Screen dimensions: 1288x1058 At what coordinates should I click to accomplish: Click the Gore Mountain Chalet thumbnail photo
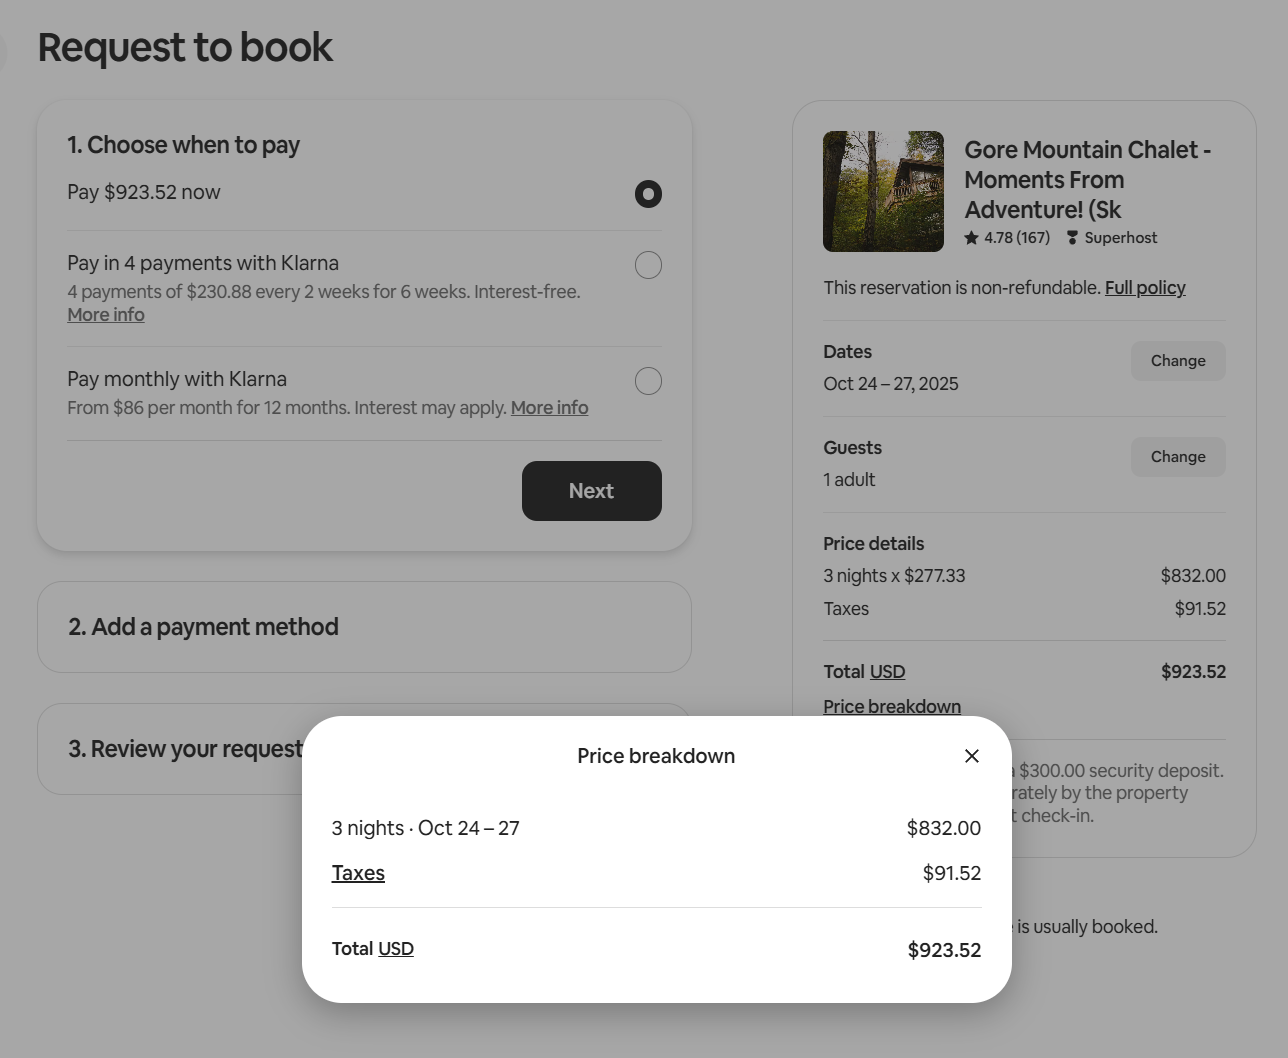(883, 191)
